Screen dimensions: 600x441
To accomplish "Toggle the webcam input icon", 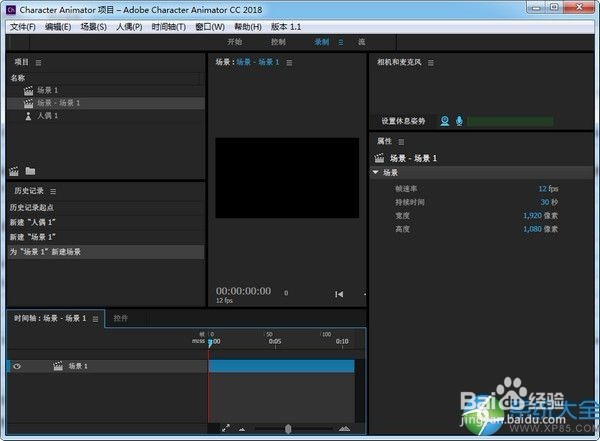I will point(445,121).
